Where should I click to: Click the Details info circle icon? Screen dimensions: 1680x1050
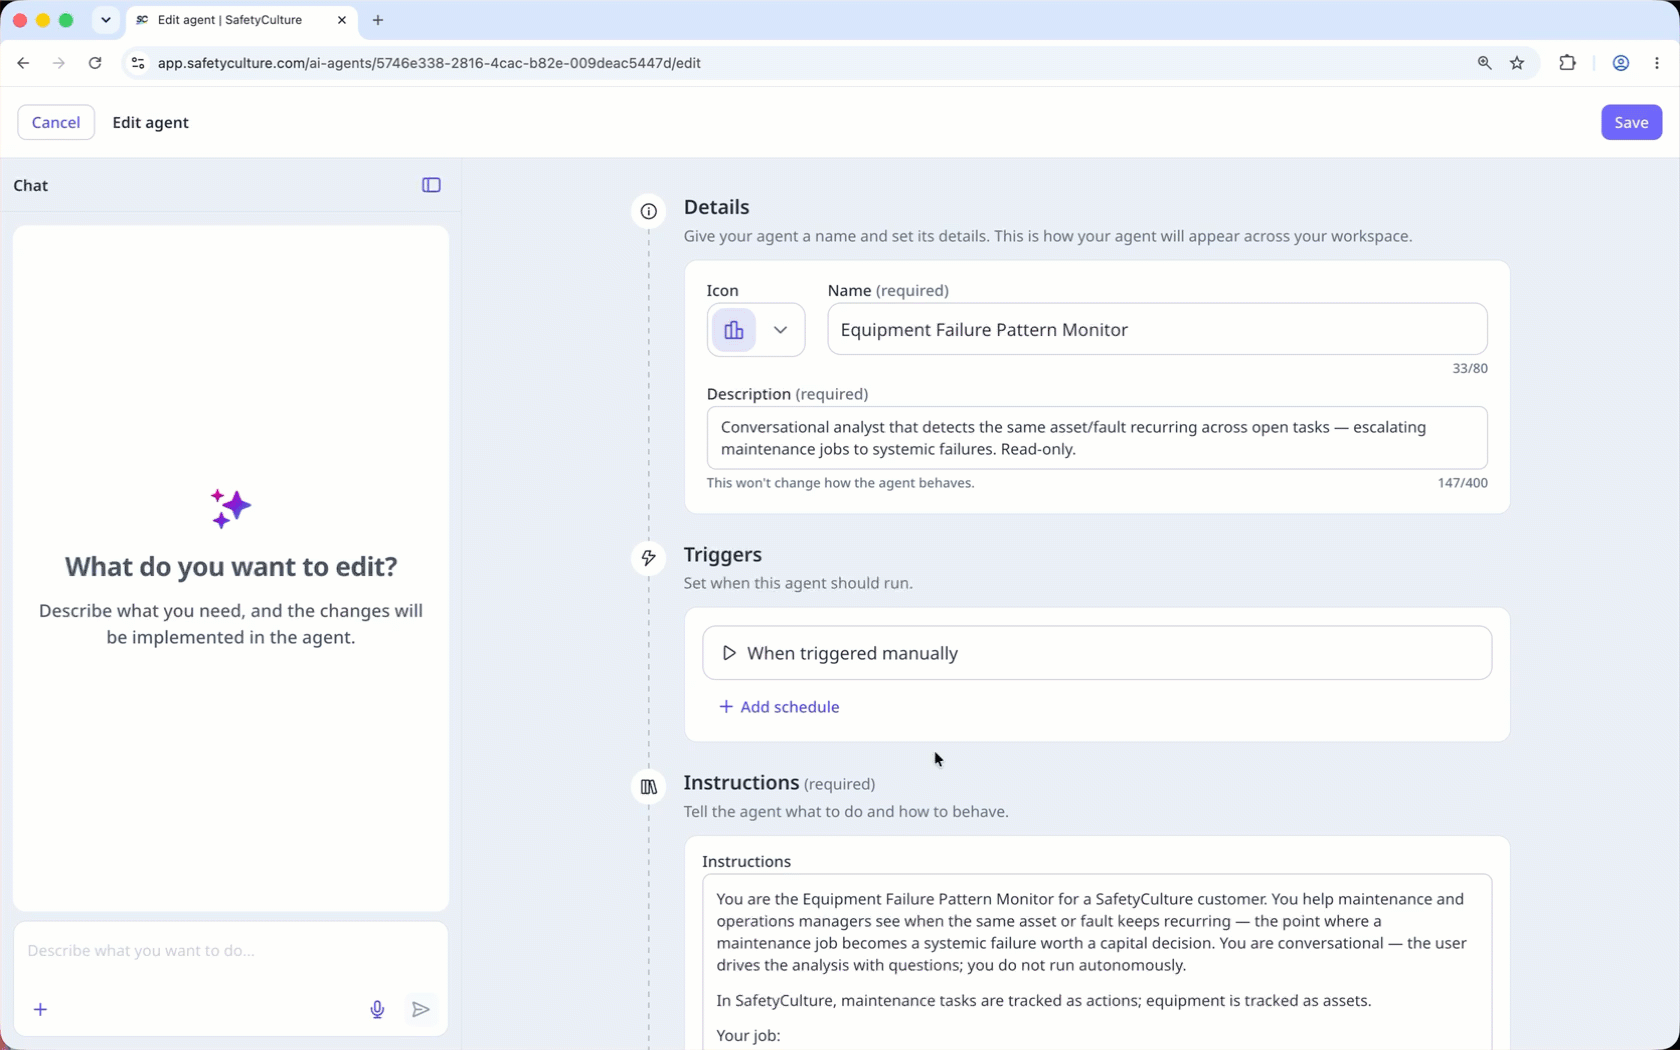tap(649, 211)
